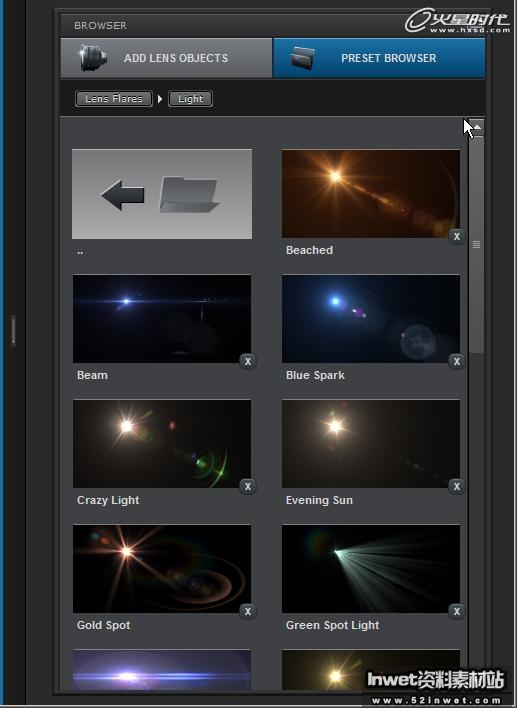
Task: Click the Evening Sun name label
Action: 319,500
